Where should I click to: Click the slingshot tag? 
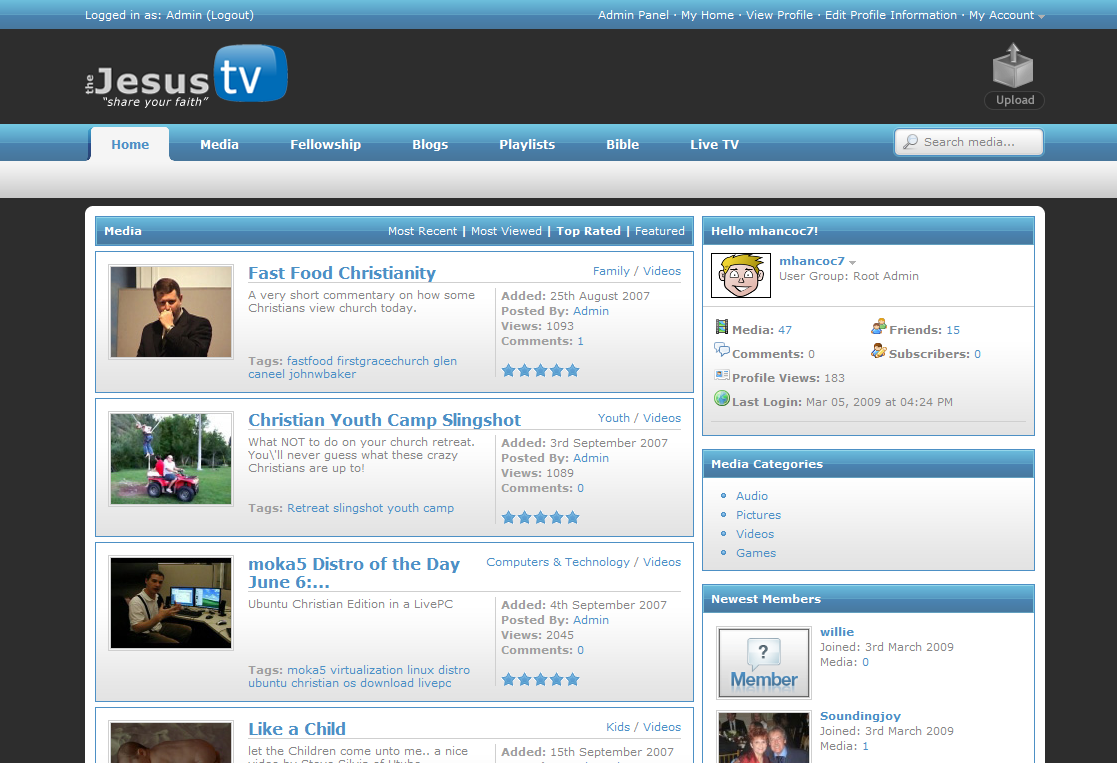tap(358, 508)
